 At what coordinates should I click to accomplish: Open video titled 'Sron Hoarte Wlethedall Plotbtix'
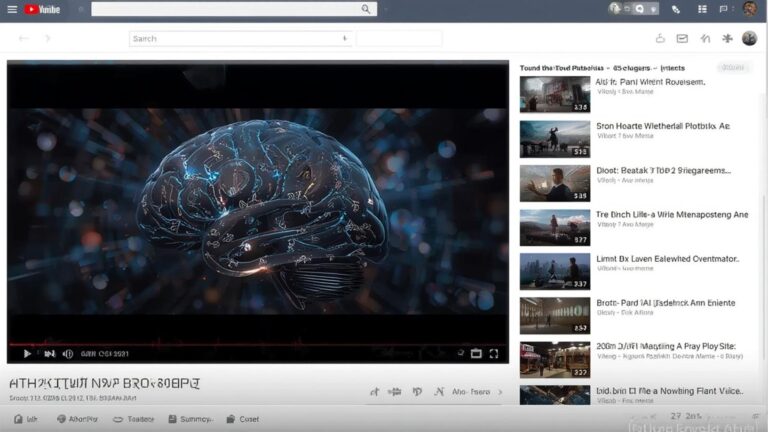coord(663,126)
